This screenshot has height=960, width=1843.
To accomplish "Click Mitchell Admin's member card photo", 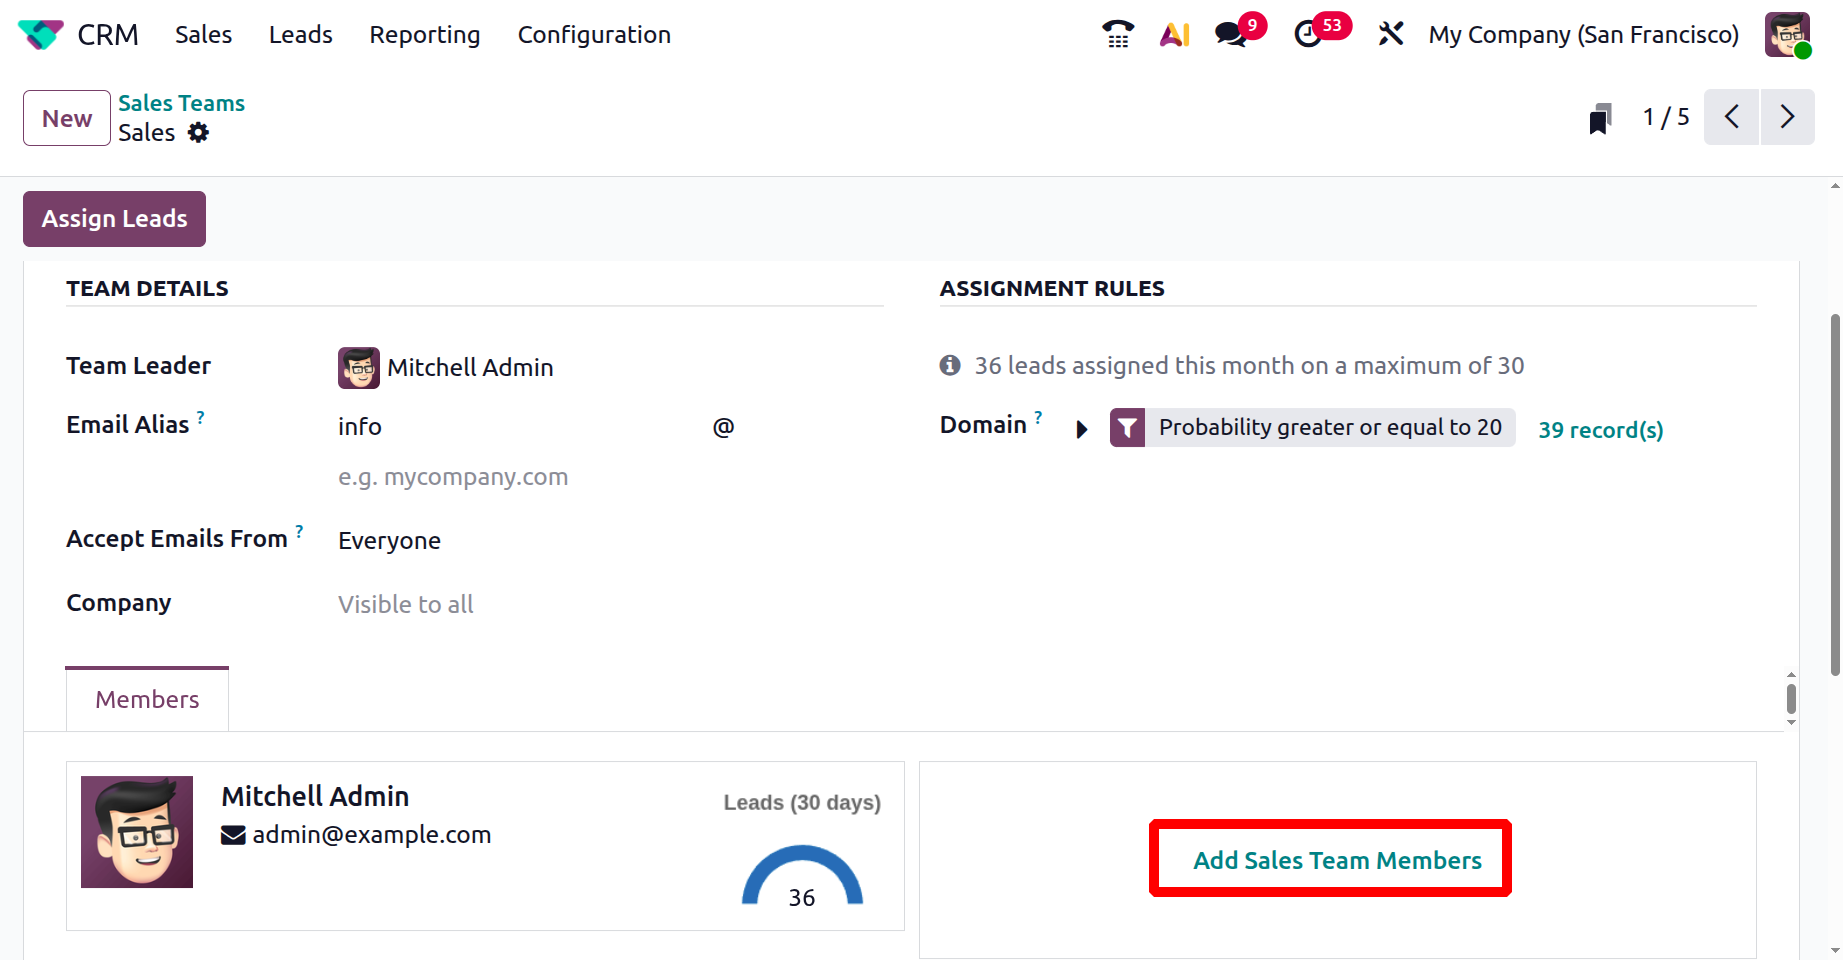I will [137, 832].
